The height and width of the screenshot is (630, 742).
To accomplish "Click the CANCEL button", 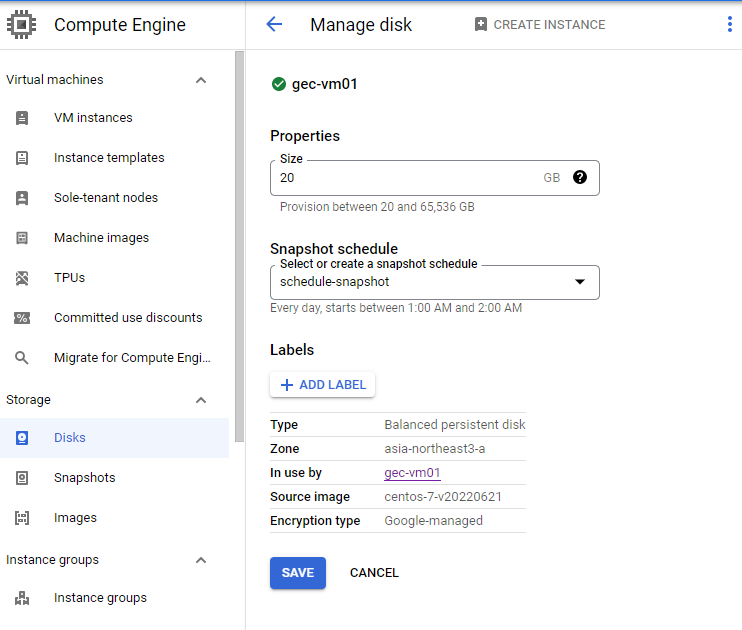I will tap(374, 573).
